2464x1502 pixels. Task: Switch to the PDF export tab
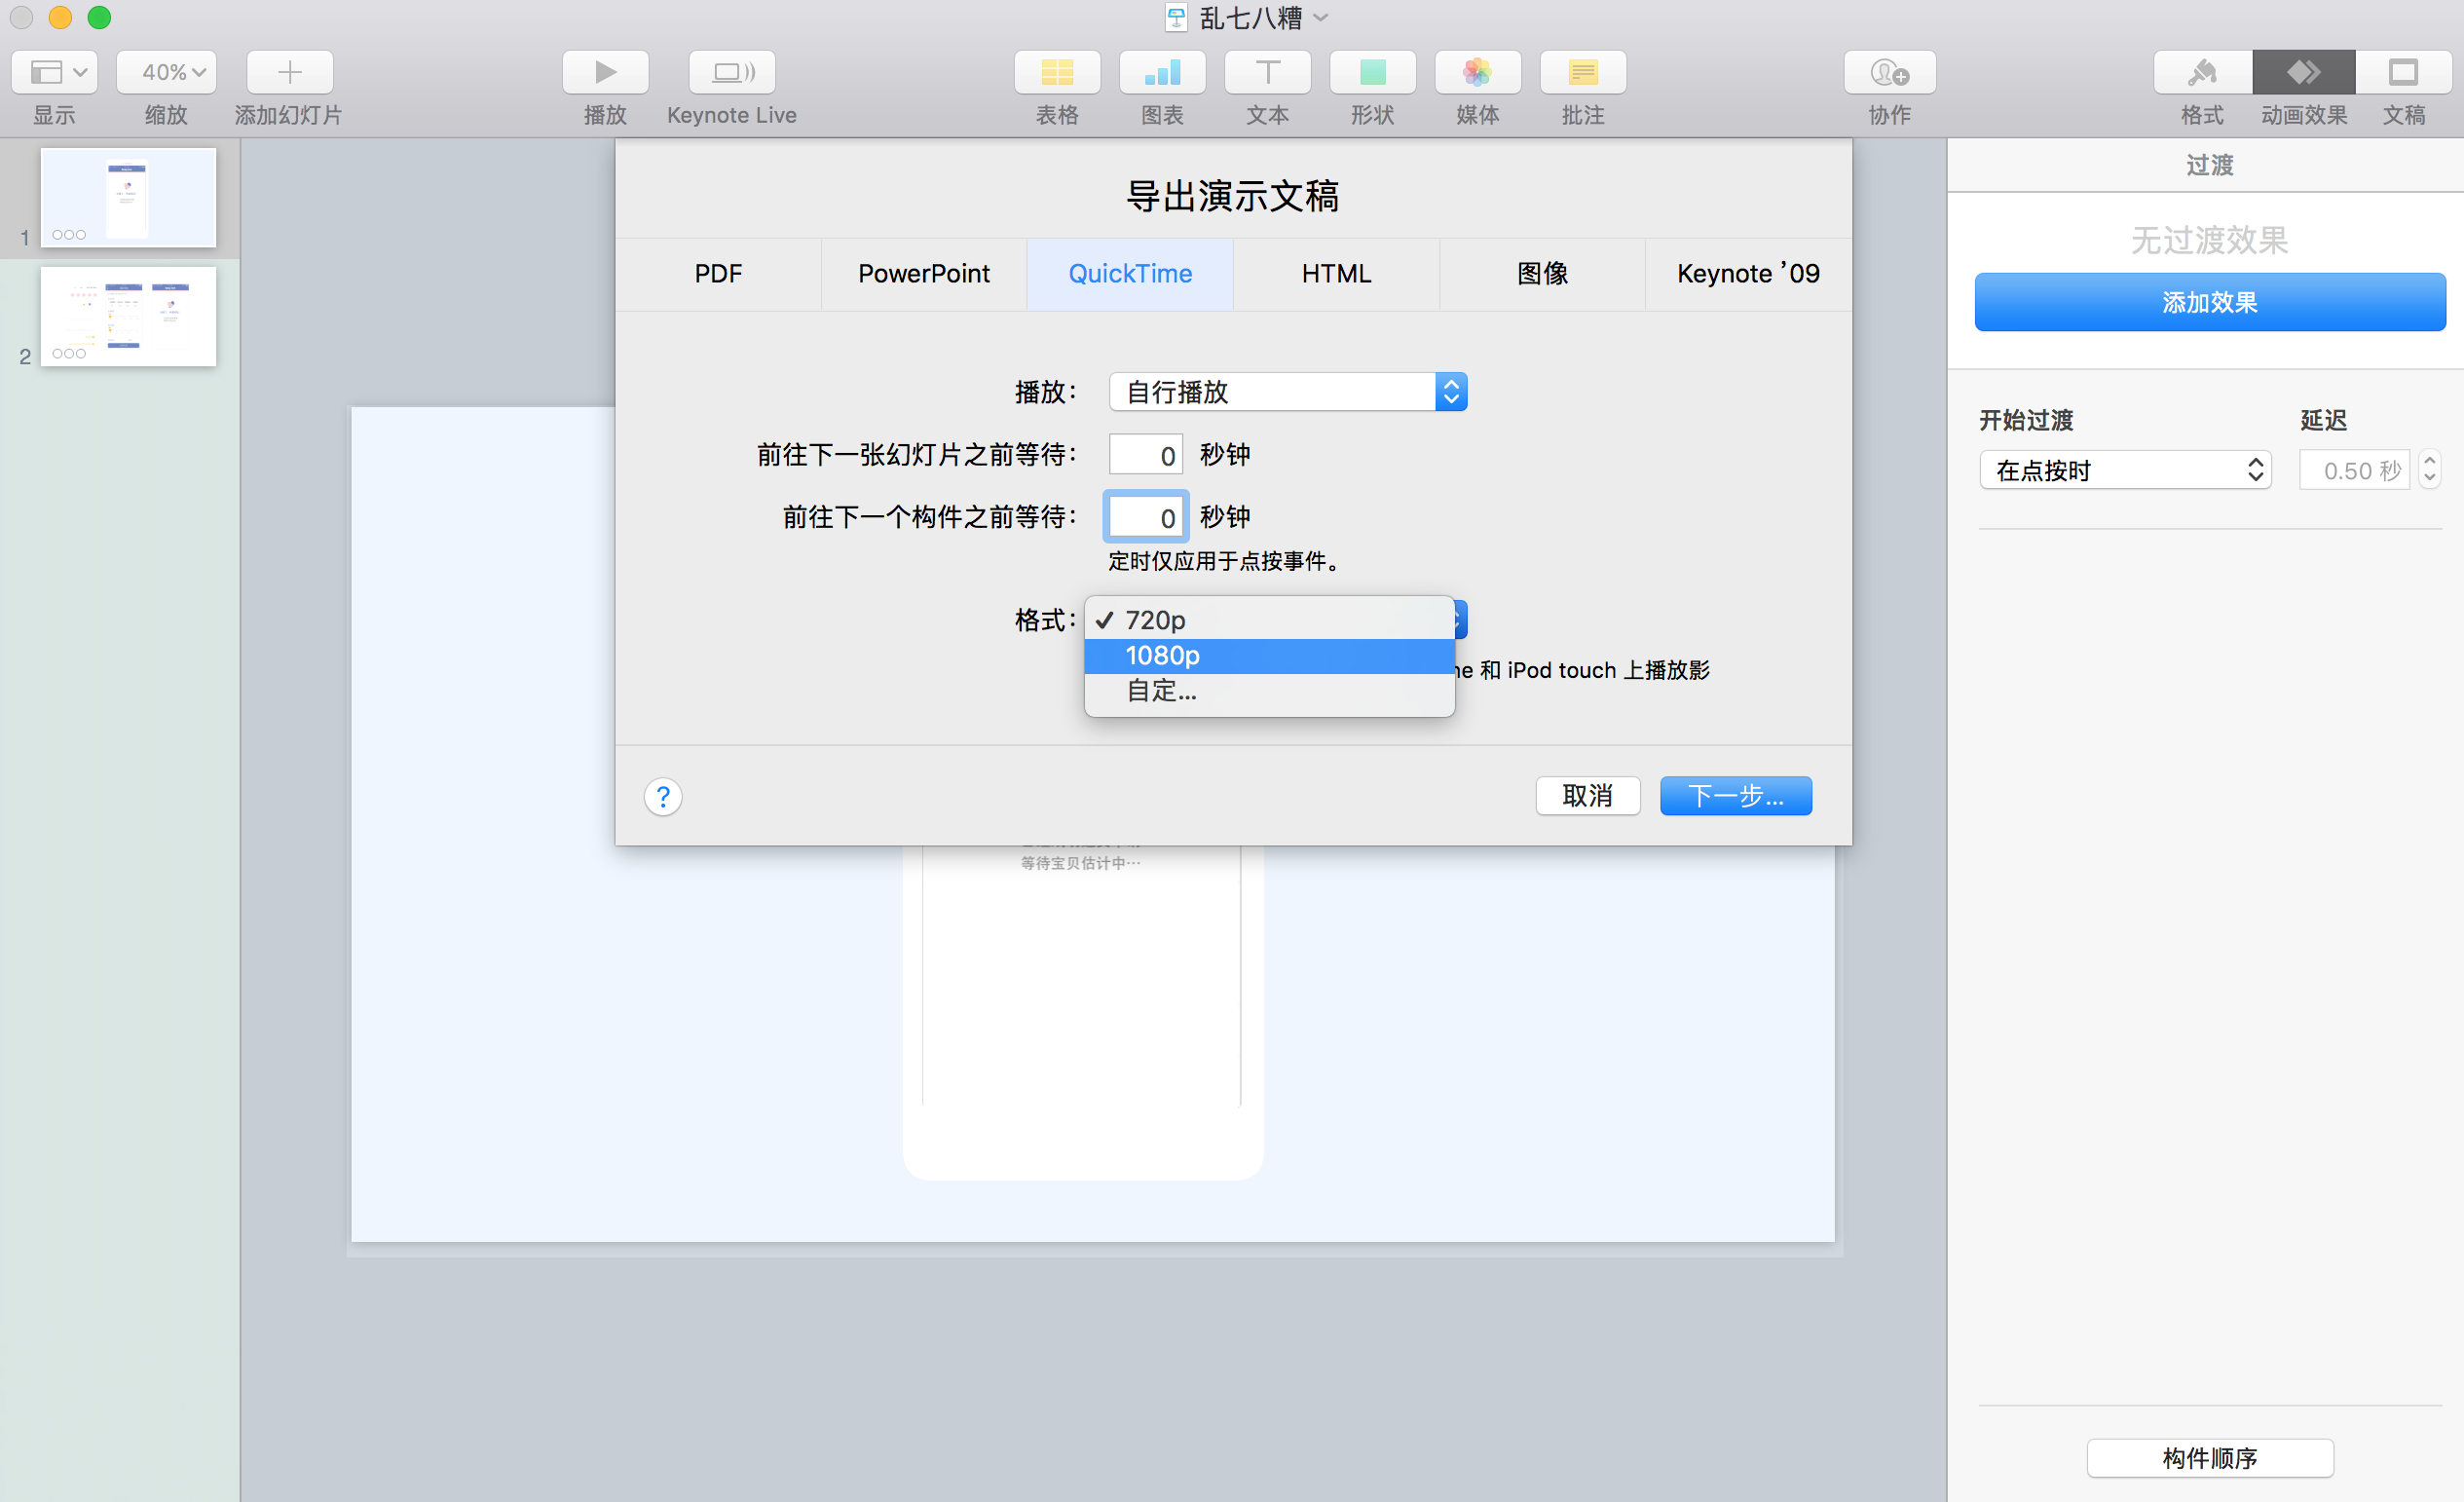tap(718, 274)
